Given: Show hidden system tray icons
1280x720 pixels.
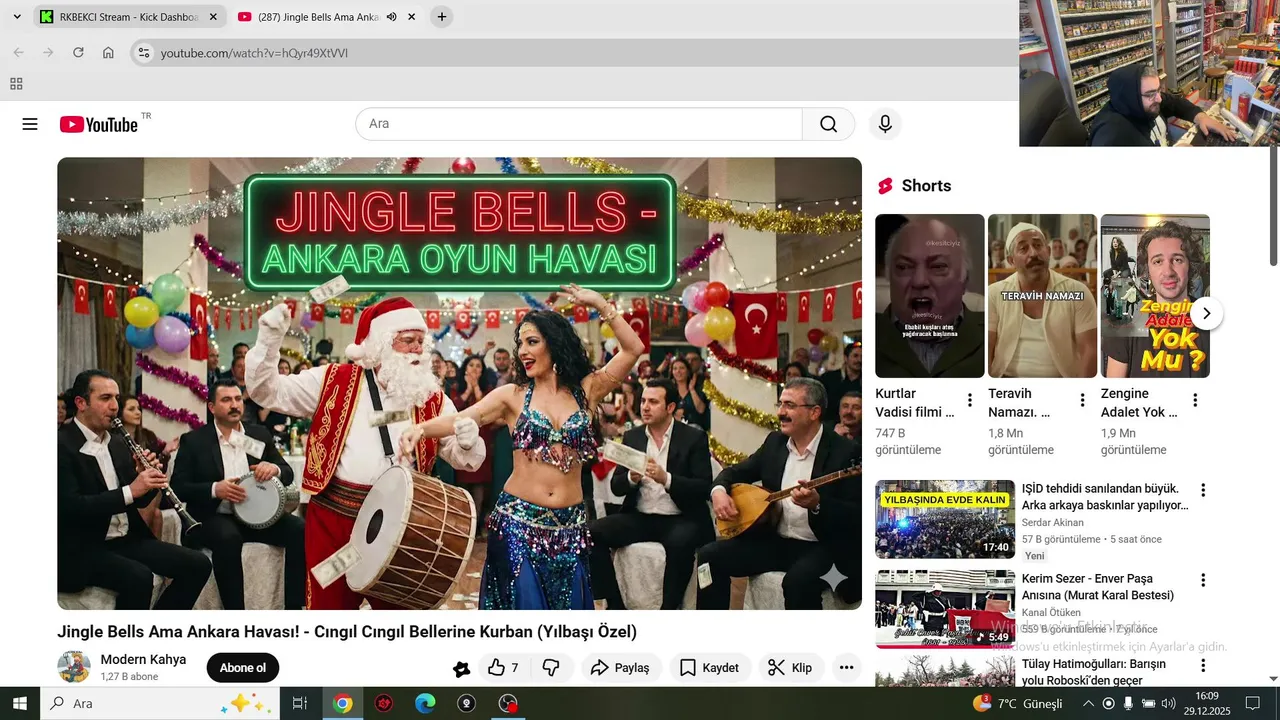Looking at the screenshot, I should tap(1088, 703).
